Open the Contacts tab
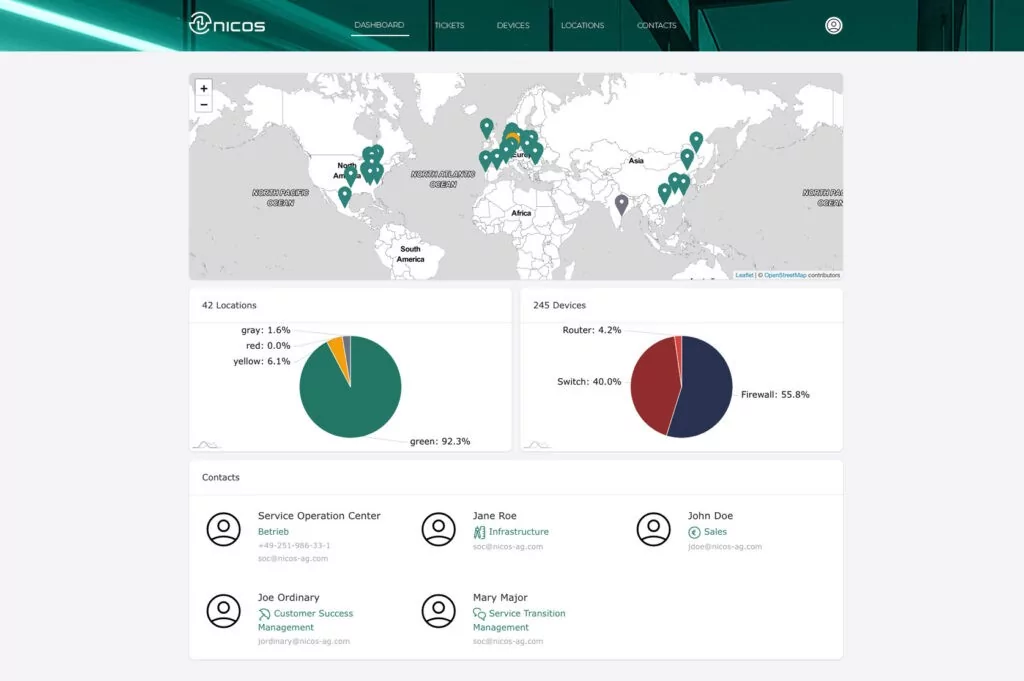The image size is (1024, 681). [x=656, y=25]
